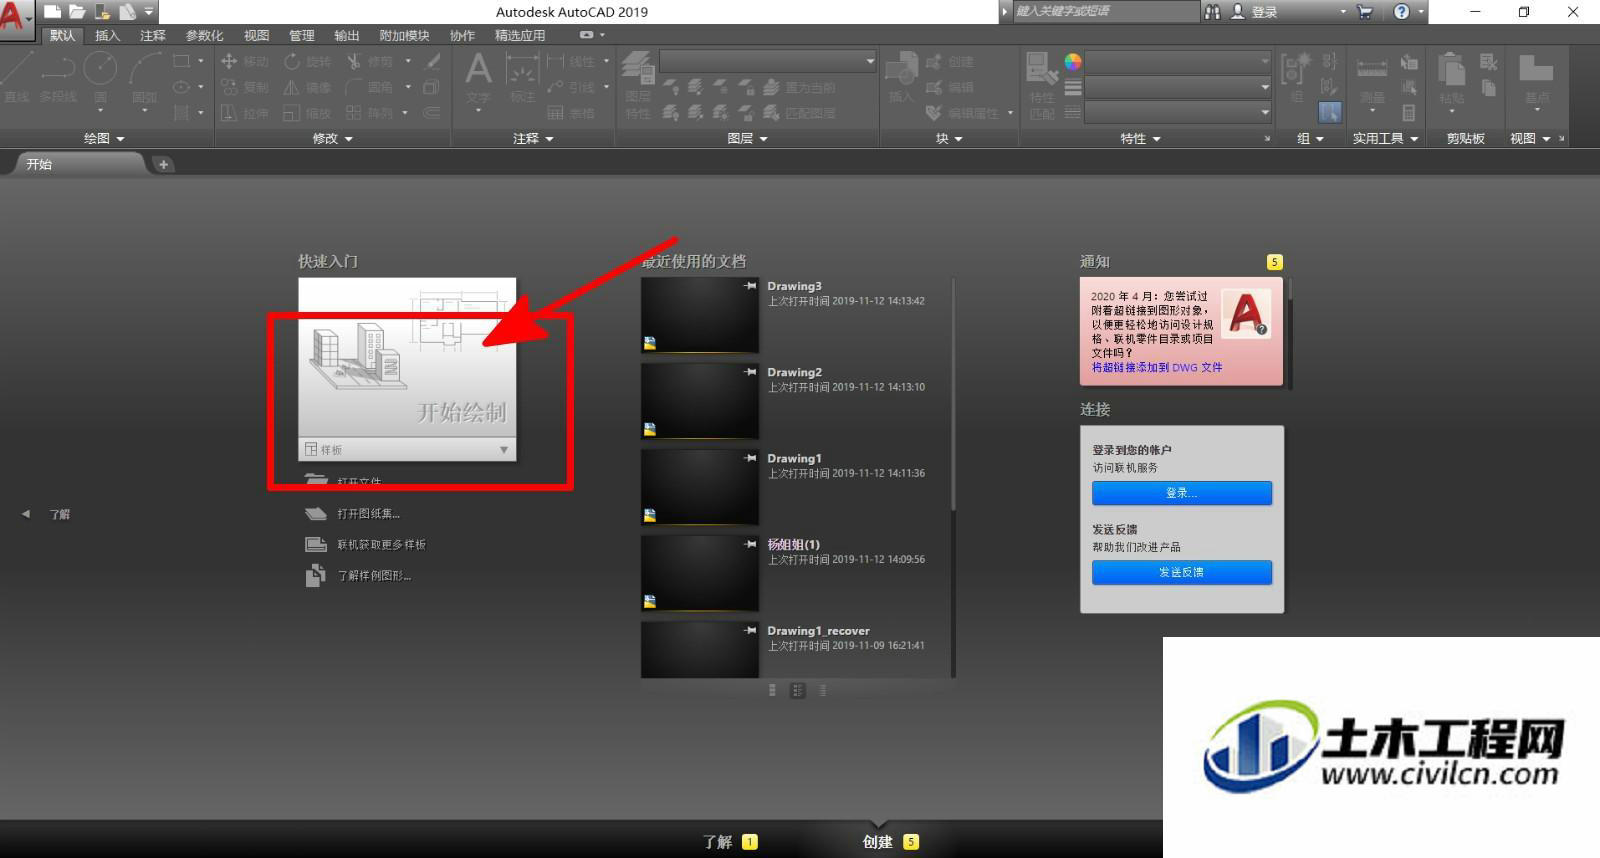
Task: Click the New drawing icon in quick access toolbar
Action: [53, 12]
